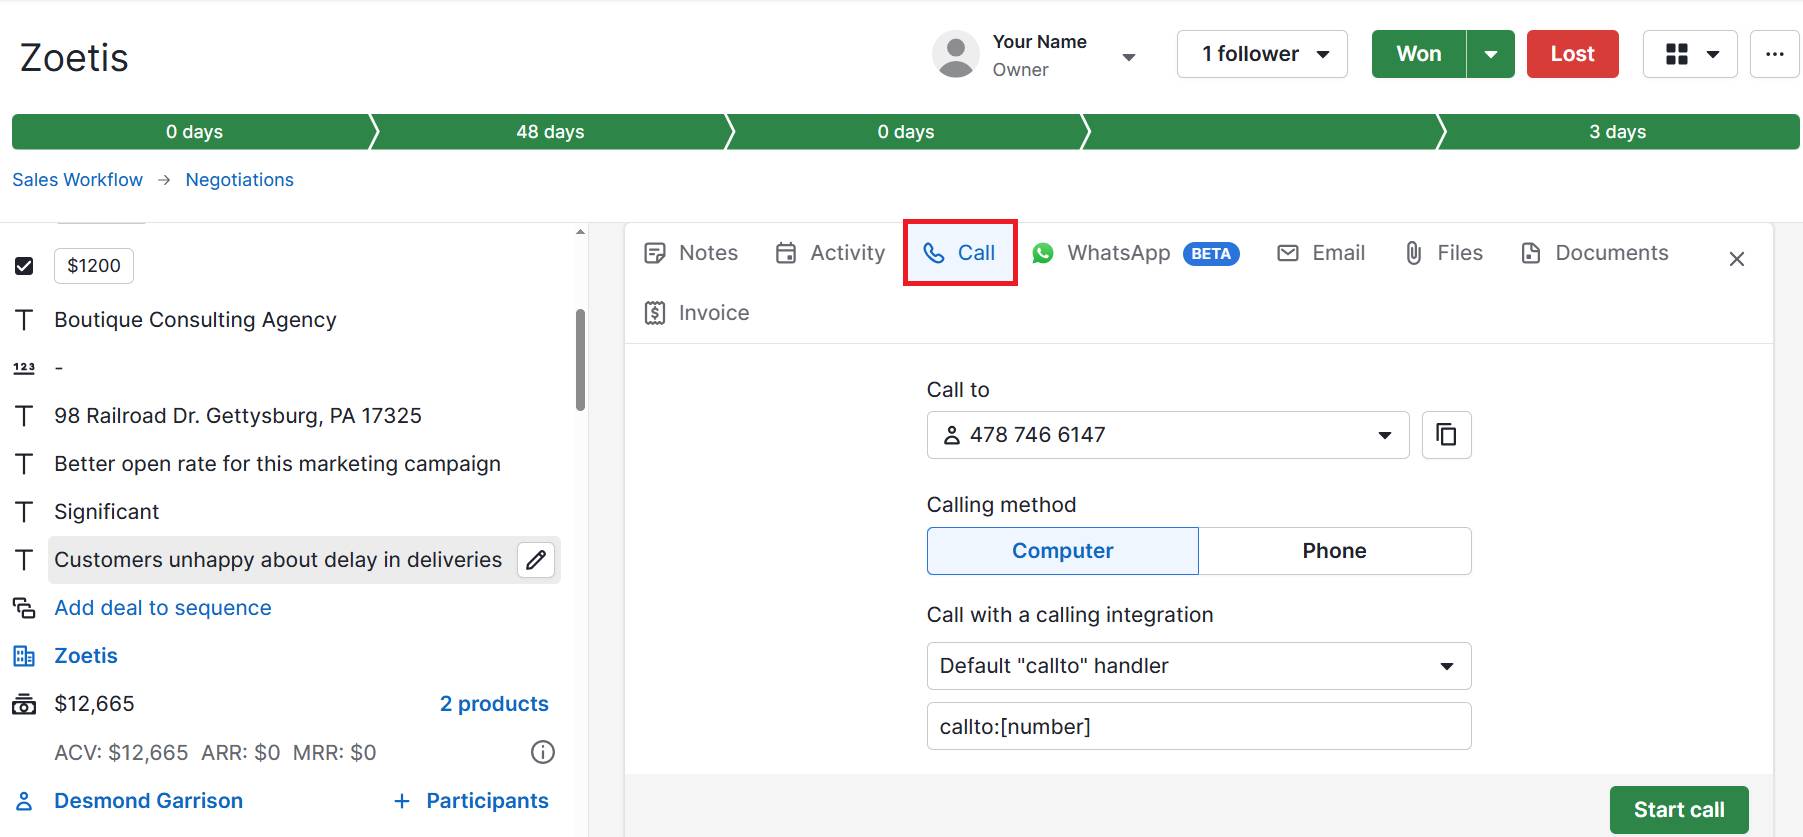Click the Significant field value
1803x837 pixels.
pos(107,512)
